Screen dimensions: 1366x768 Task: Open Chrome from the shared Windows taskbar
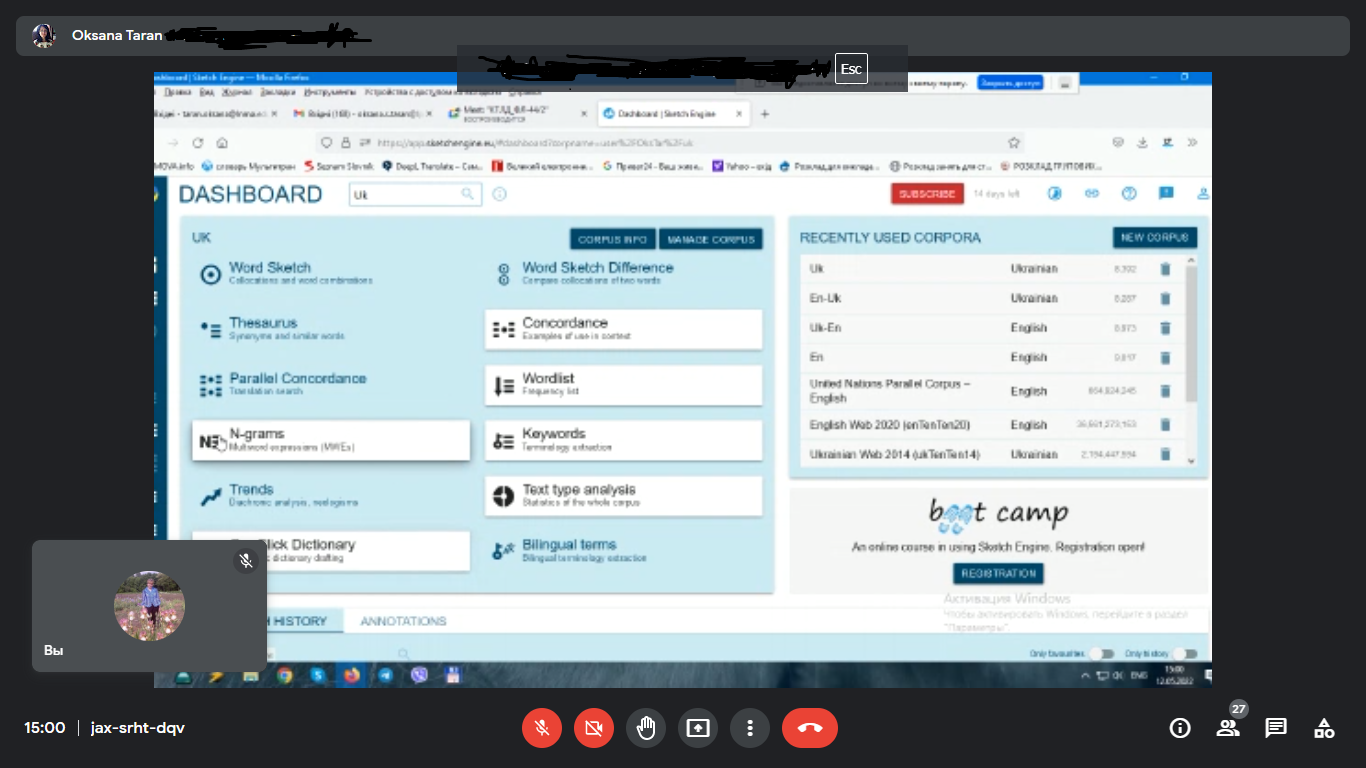pos(285,676)
